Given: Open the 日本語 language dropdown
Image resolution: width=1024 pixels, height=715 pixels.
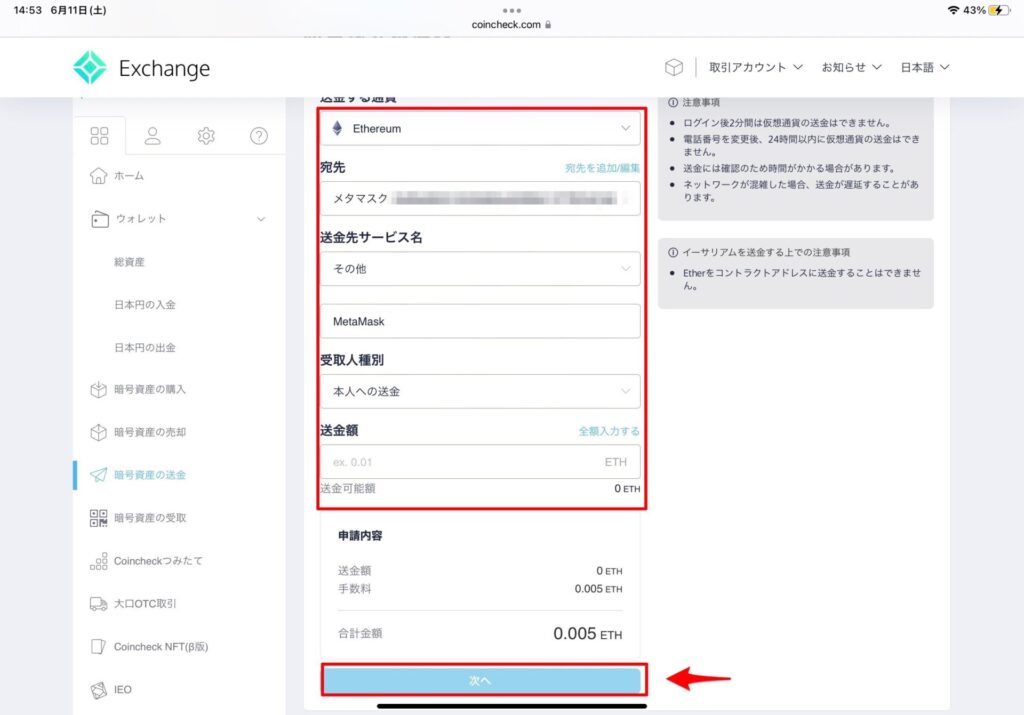Looking at the screenshot, I should tap(925, 67).
